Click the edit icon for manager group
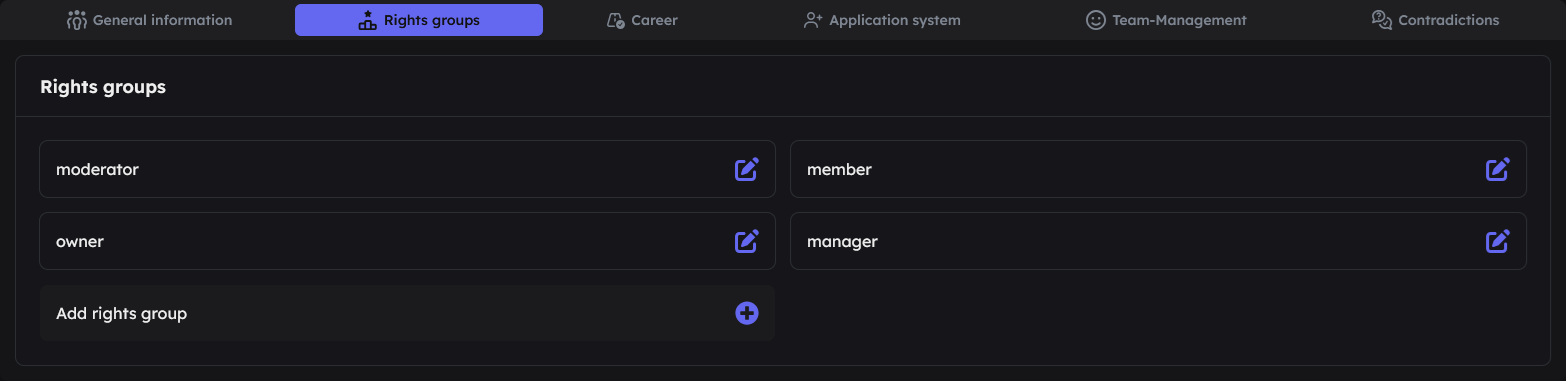Screen dimensions: 1566x381 pyautogui.click(x=1498, y=241)
